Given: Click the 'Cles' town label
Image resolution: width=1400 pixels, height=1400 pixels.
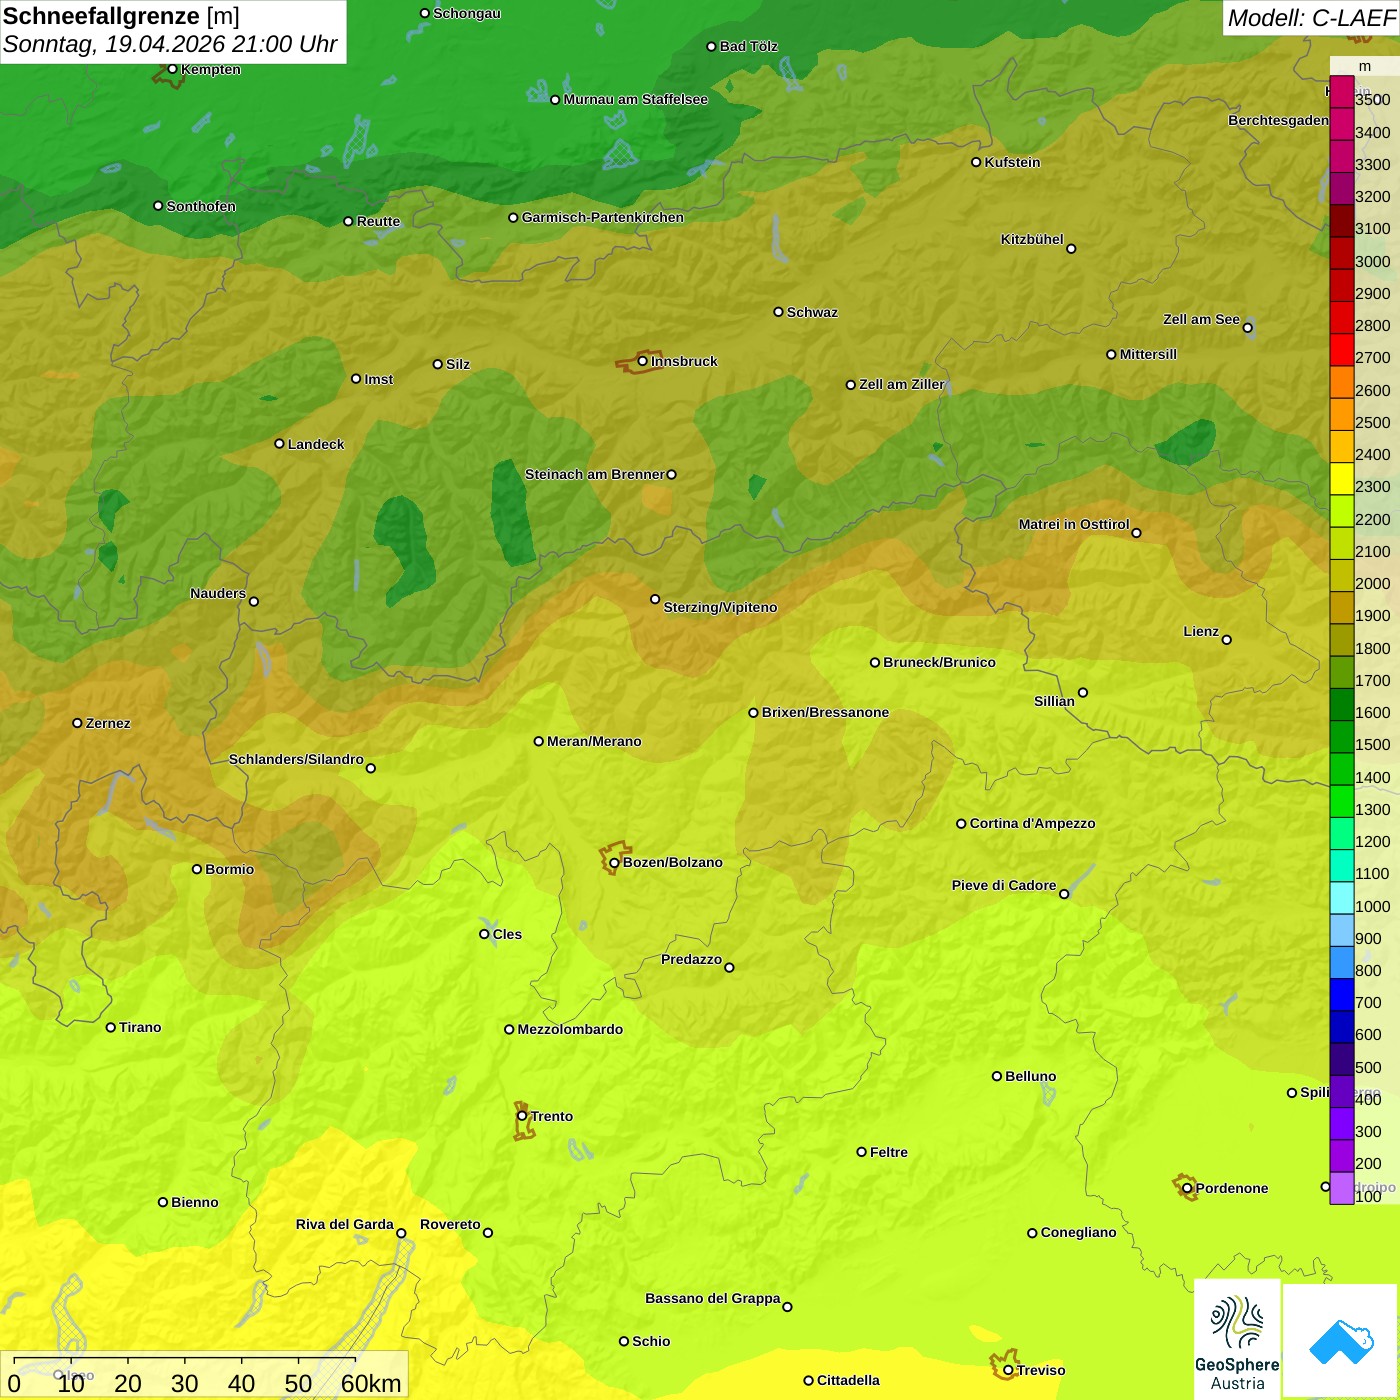Looking at the screenshot, I should click(x=507, y=934).
